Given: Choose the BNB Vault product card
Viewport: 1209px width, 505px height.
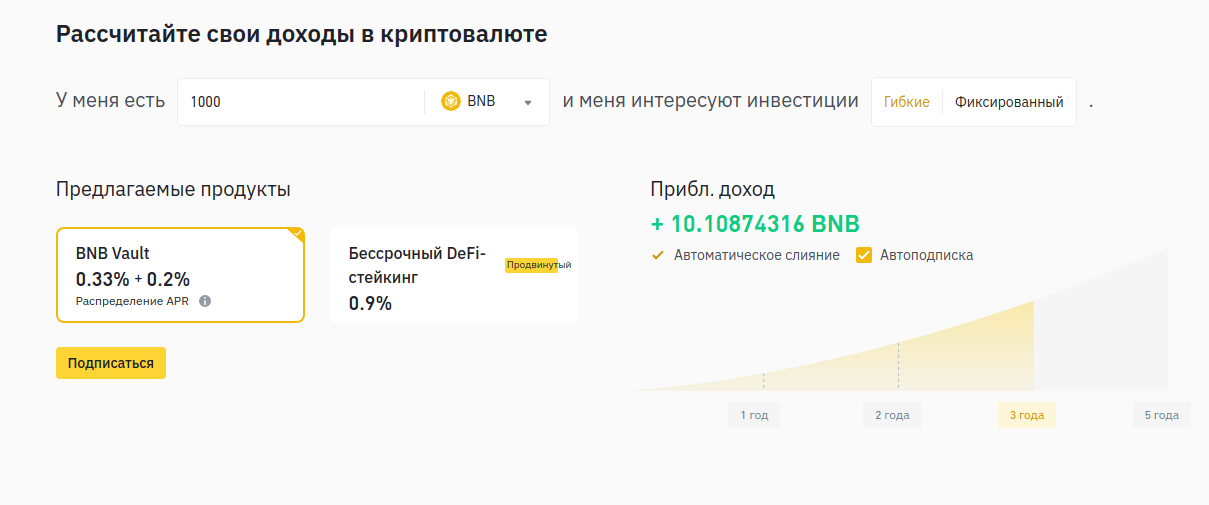Looking at the screenshot, I should (x=180, y=275).
